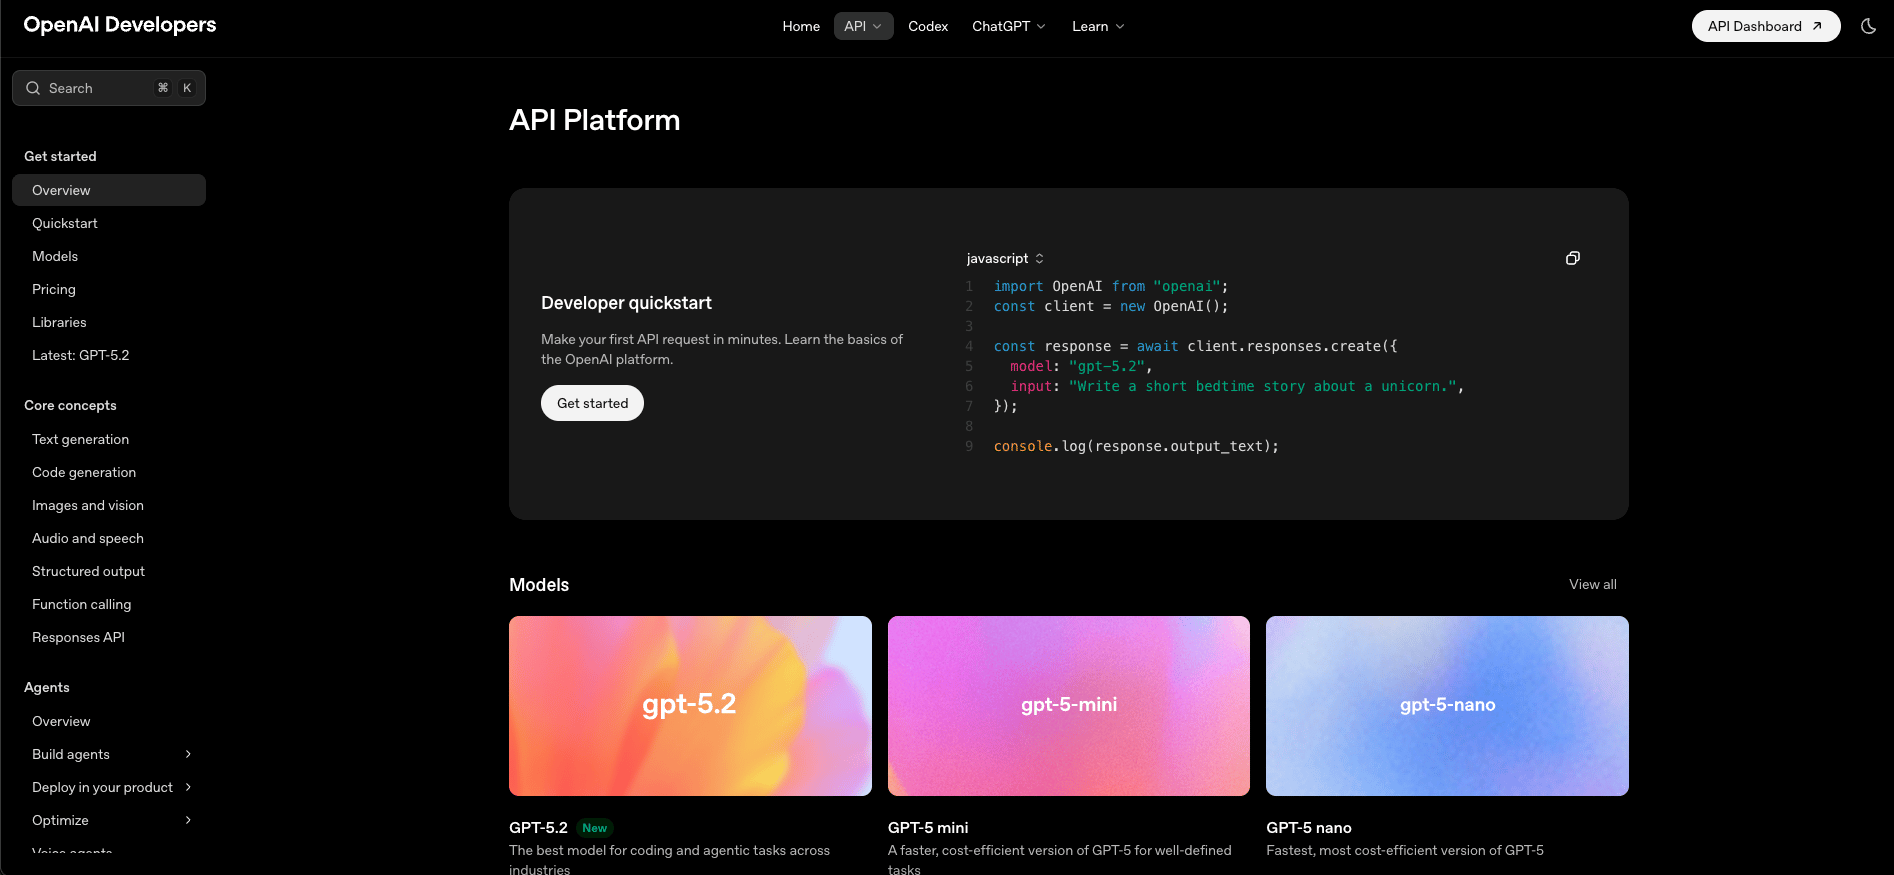Copy the code sample with the copy icon
The height and width of the screenshot is (875, 1894).
1573,258
